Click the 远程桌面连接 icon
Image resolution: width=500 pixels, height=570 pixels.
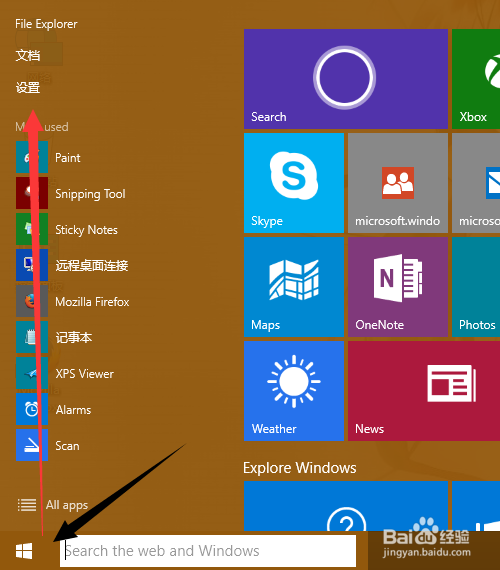tap(32, 265)
